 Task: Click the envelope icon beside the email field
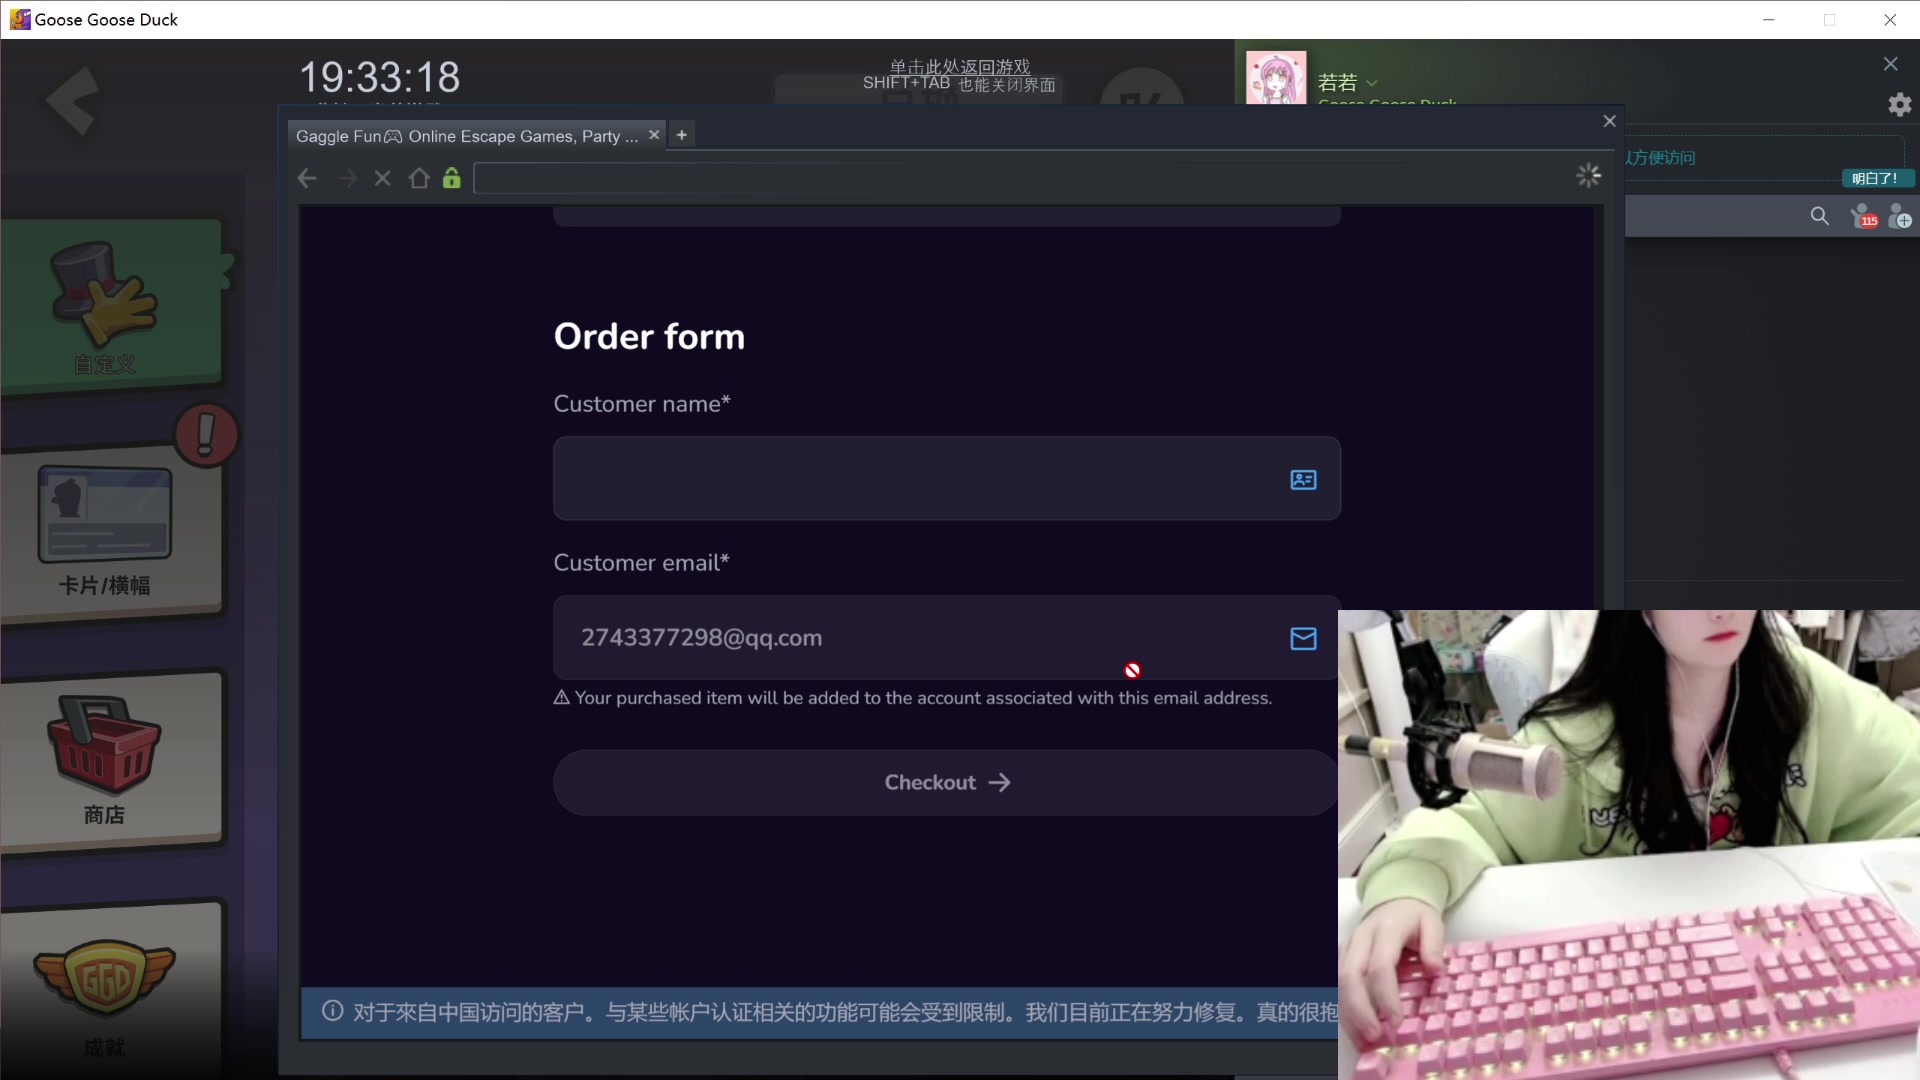pyautogui.click(x=1302, y=638)
